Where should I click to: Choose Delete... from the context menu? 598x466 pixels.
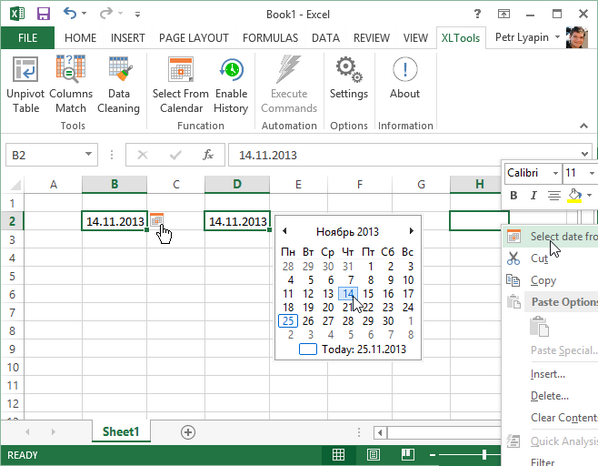coord(550,396)
